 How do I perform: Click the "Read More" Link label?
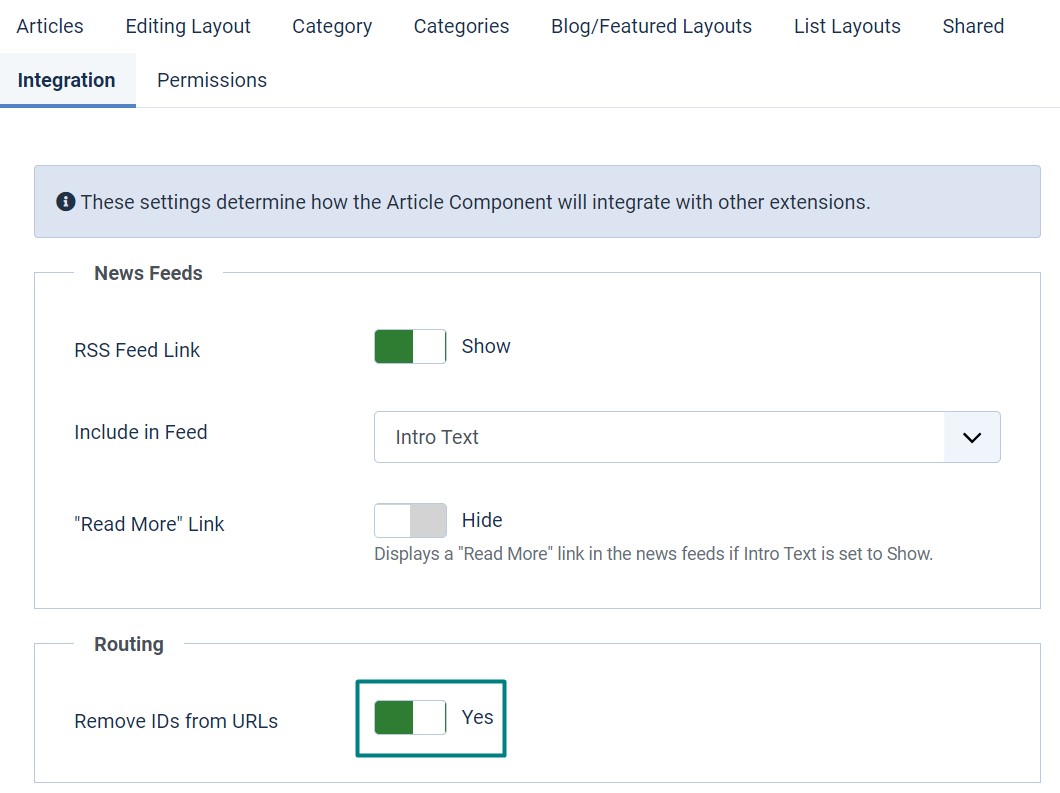pos(149,524)
